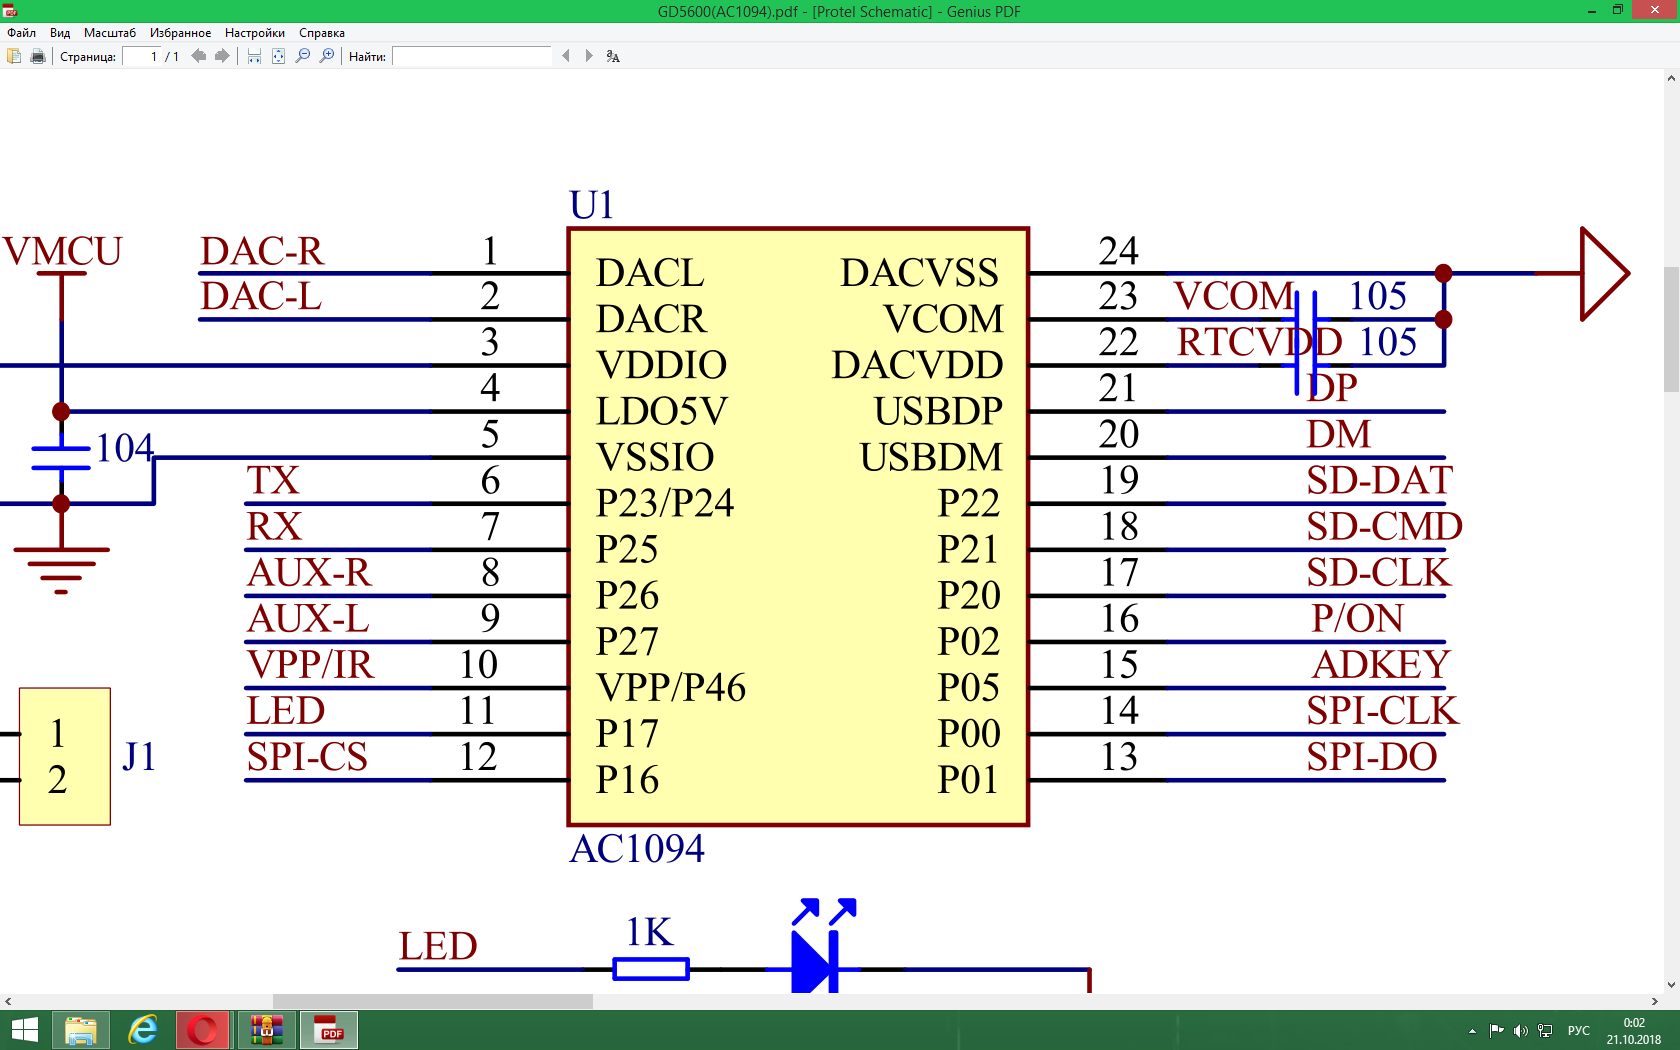Viewport: 1680px width, 1050px height.
Task: Open File Explorer from taskbar
Action: [81, 1030]
